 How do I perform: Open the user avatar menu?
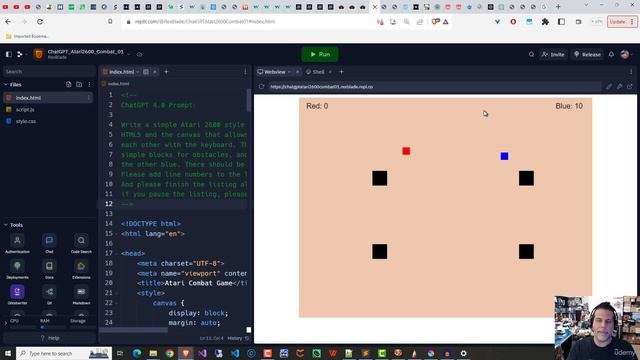pyautogui.click(x=625, y=54)
